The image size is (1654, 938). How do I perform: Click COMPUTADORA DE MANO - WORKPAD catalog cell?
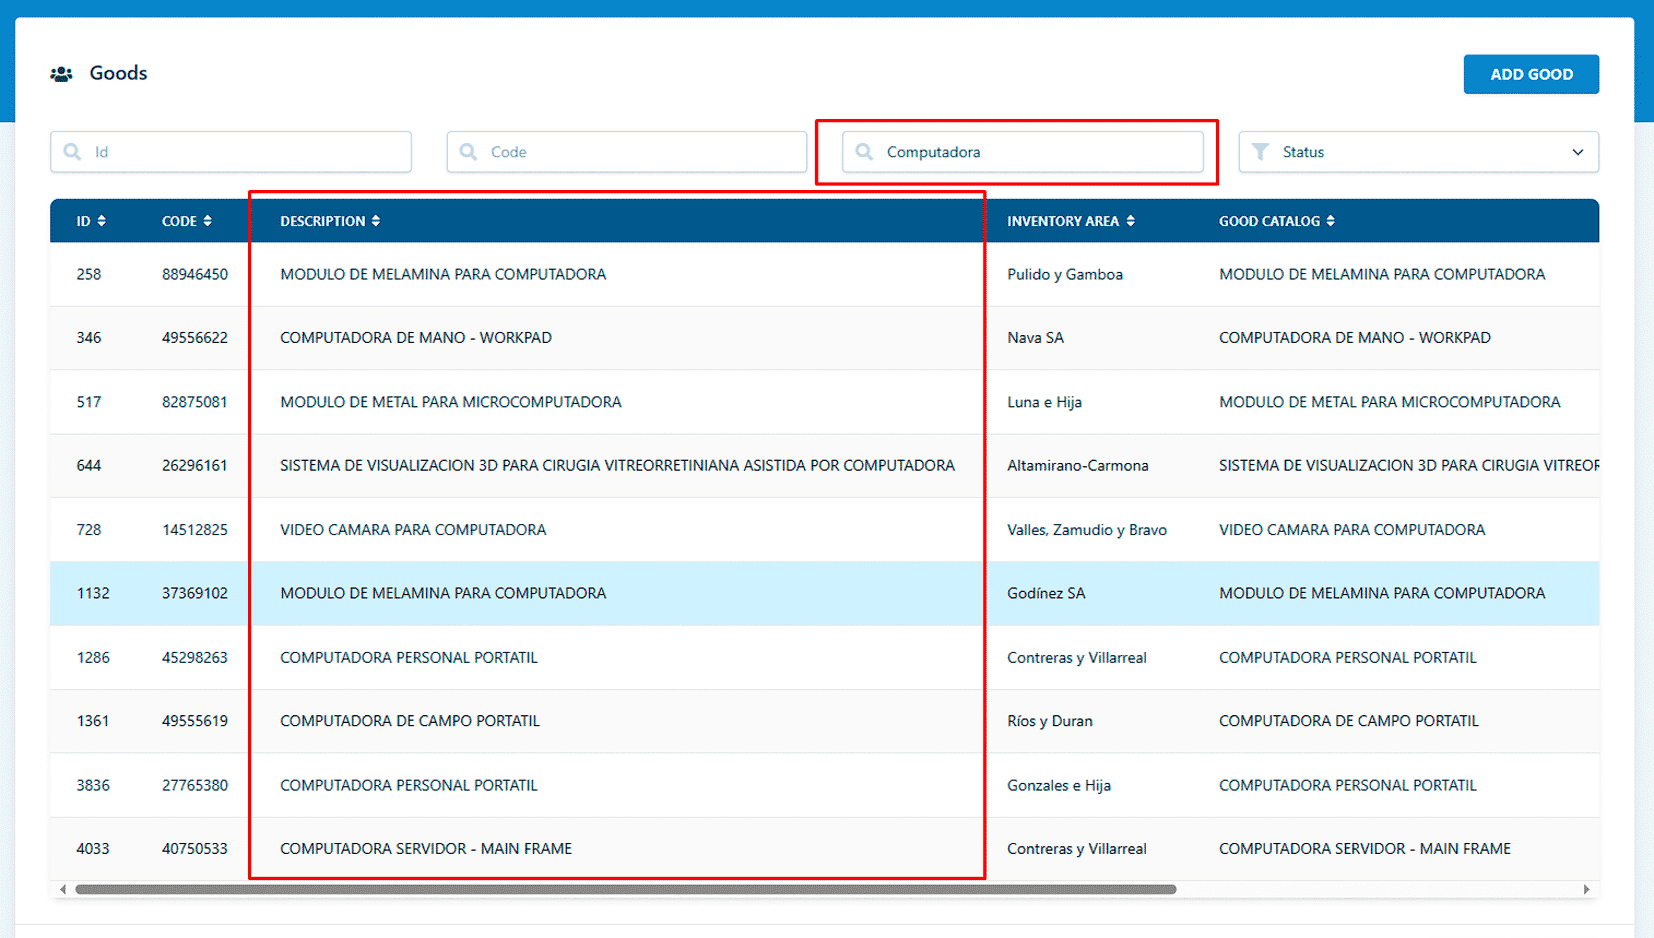tap(1355, 338)
